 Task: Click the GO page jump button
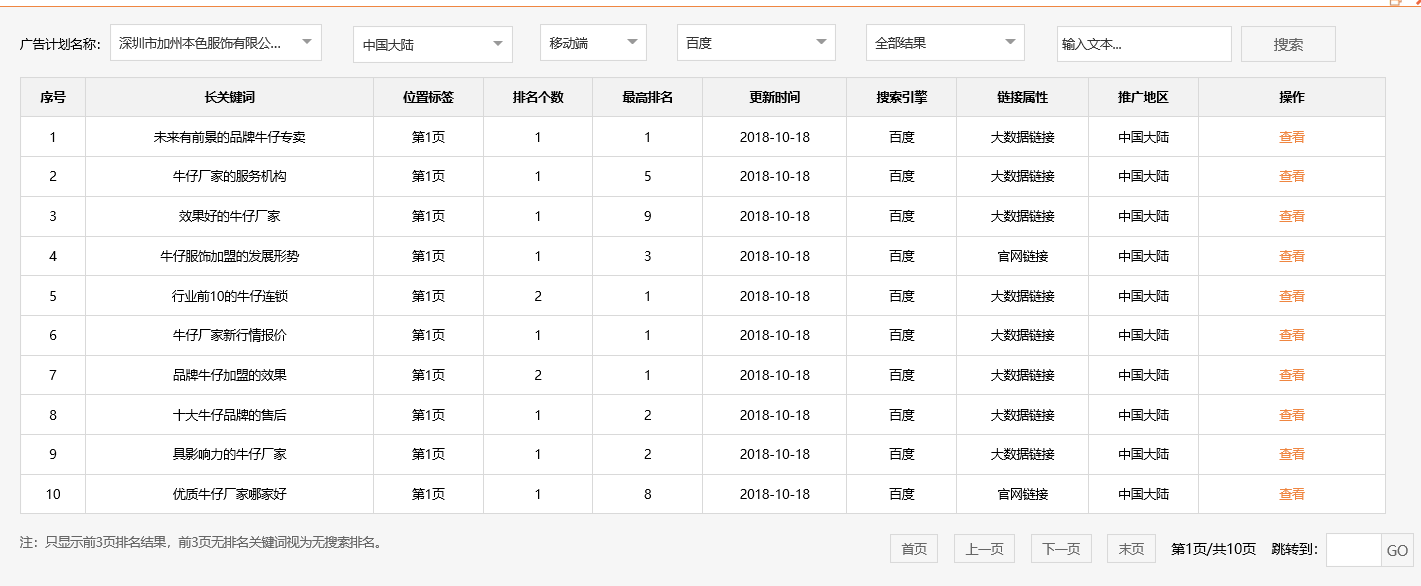1400,548
